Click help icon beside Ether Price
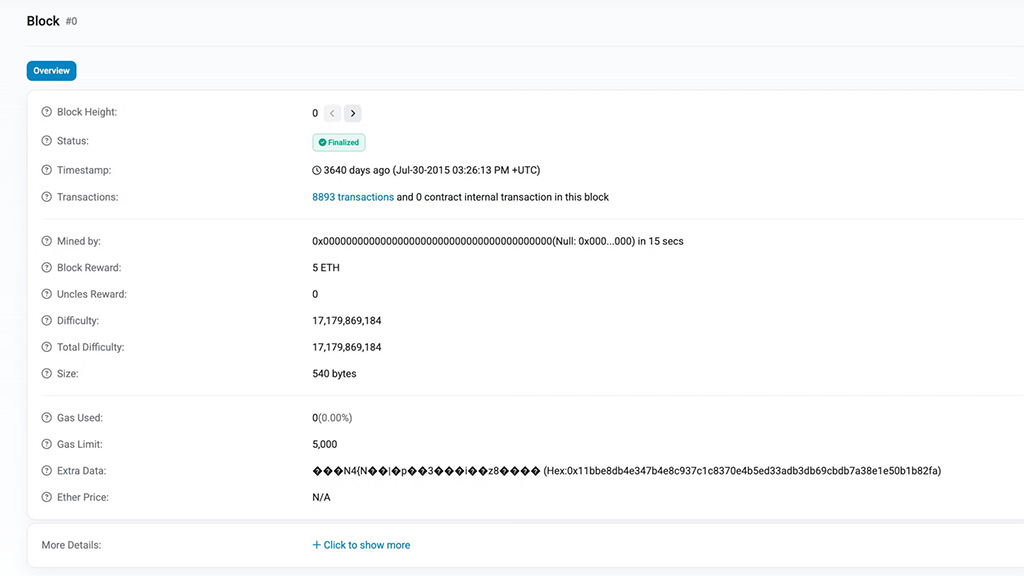 tap(47, 498)
